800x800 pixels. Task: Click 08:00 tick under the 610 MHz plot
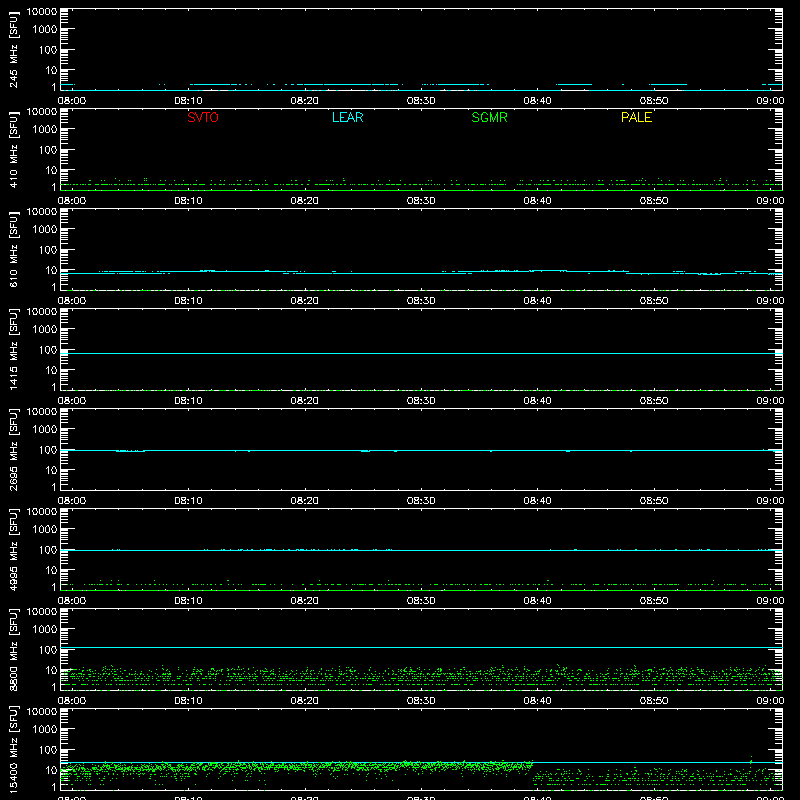pyautogui.click(x=72, y=301)
